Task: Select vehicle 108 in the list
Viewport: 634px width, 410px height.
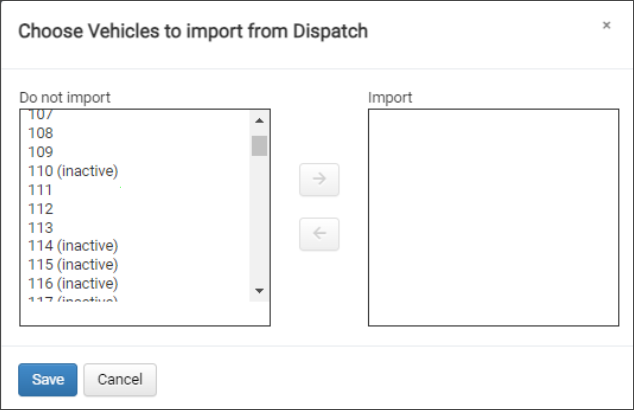Action: [x=41, y=133]
